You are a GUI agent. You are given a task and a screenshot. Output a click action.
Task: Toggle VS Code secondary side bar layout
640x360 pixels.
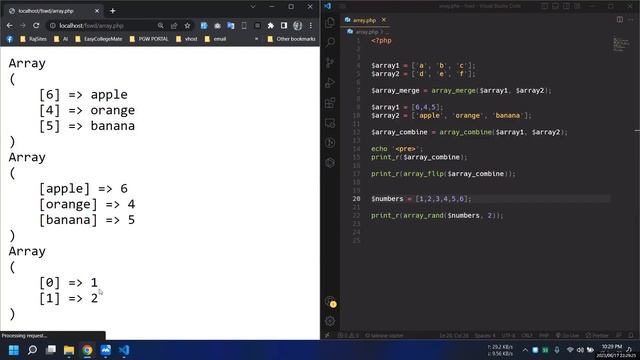click(x=567, y=6)
